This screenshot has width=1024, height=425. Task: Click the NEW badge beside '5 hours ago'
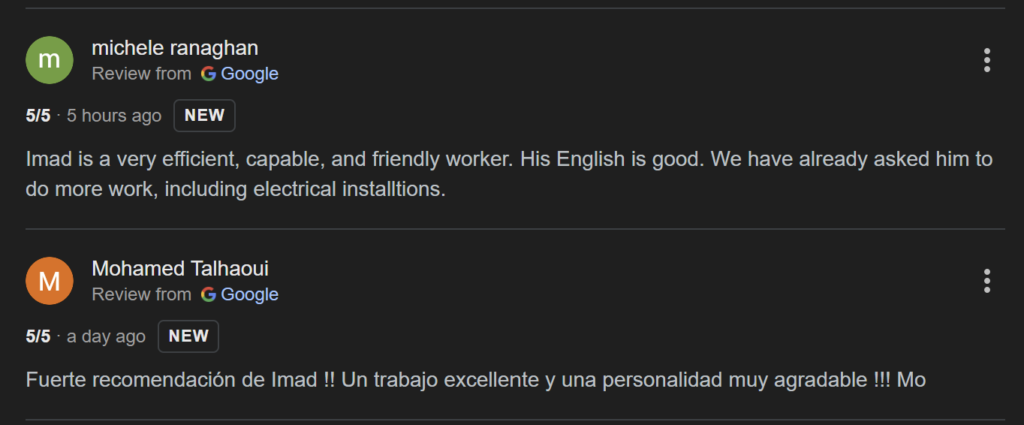[204, 116]
